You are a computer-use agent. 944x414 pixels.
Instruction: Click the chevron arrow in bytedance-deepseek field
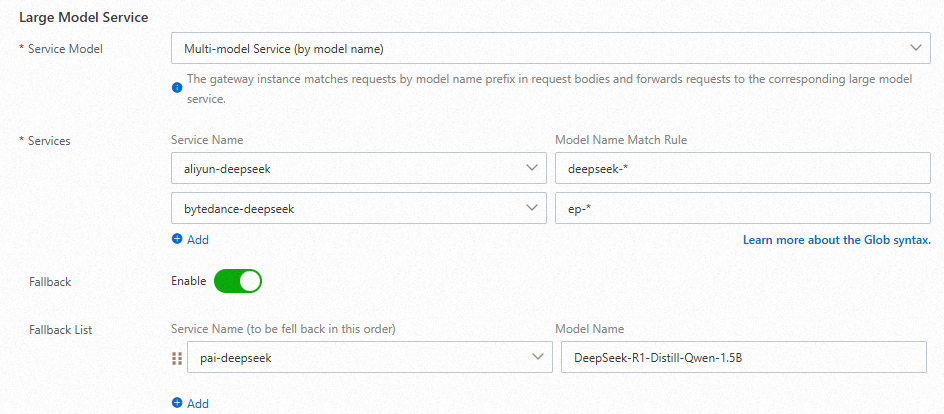click(533, 207)
